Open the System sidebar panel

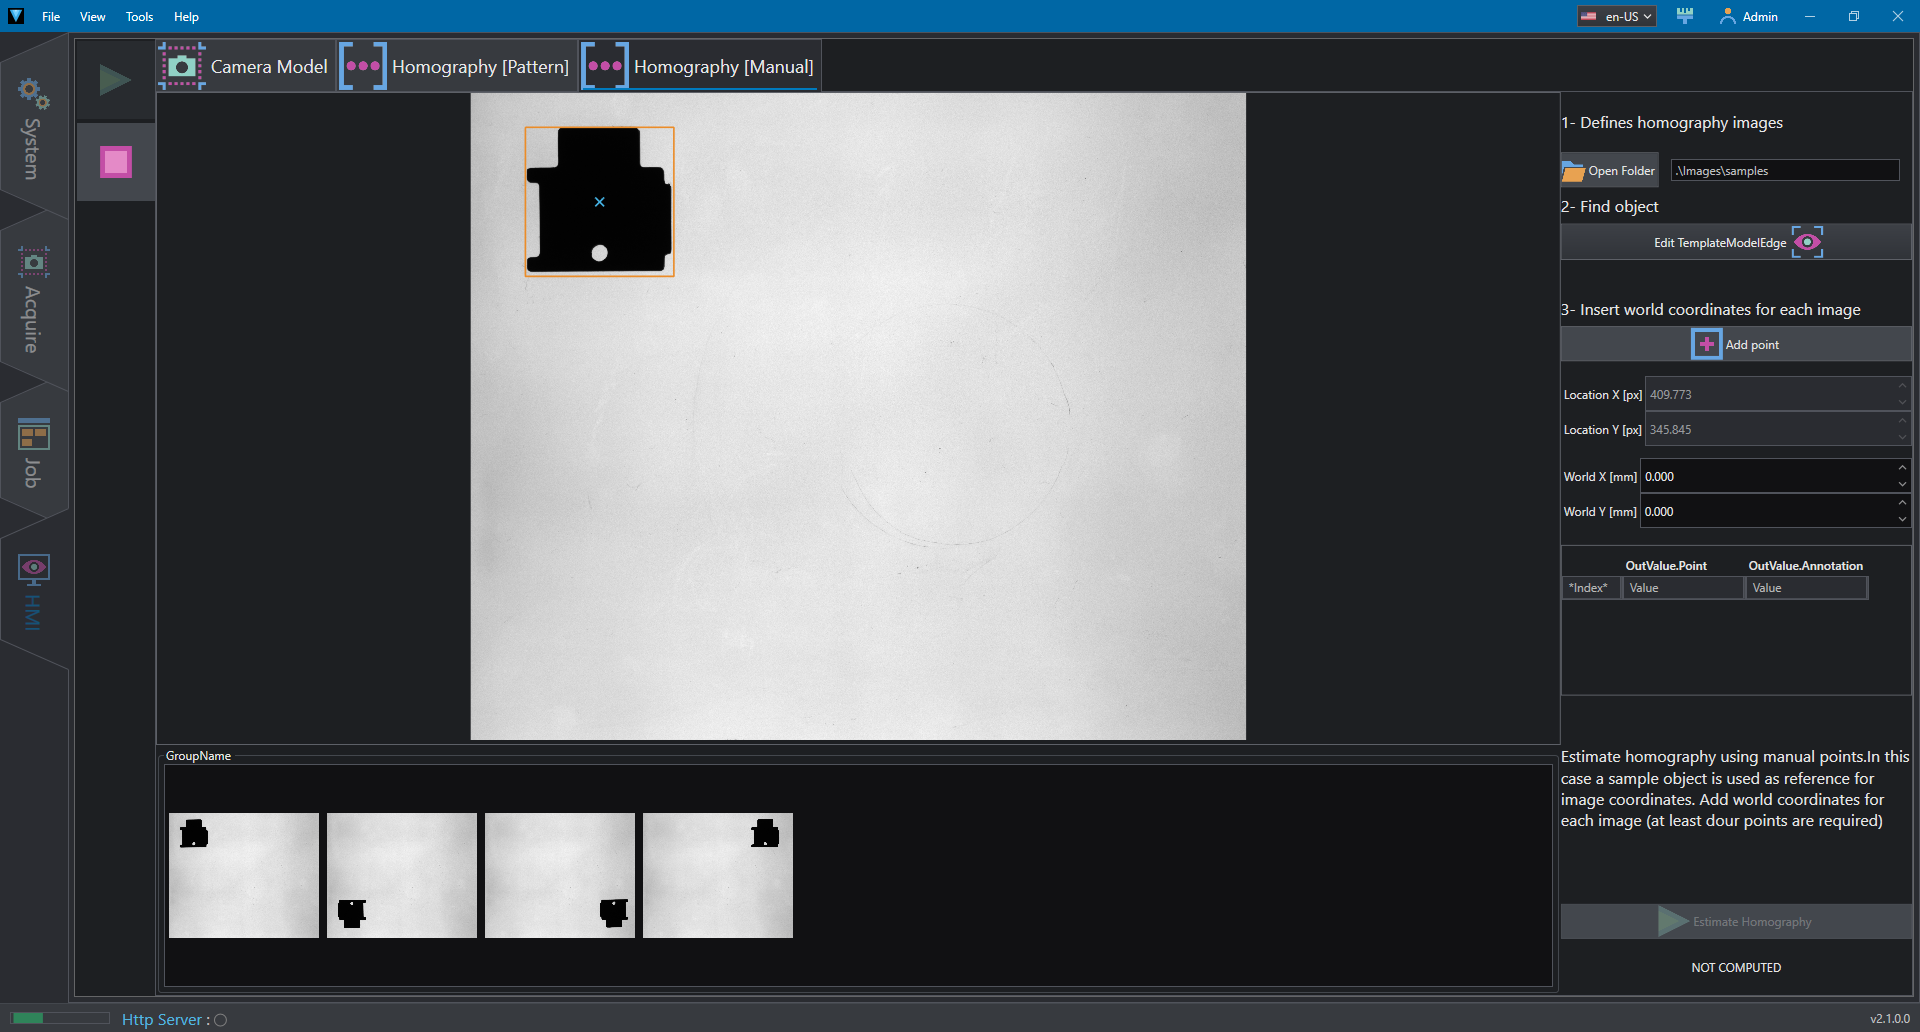pos(33,128)
